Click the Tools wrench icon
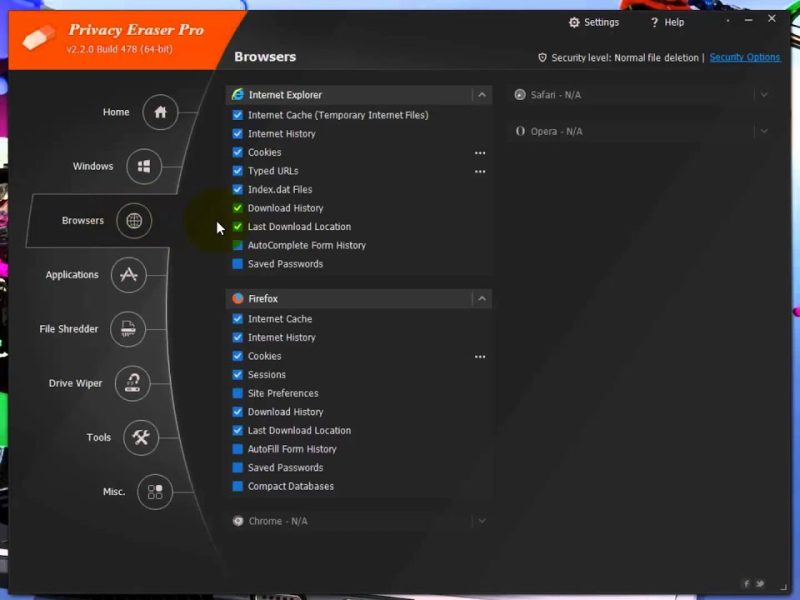The height and width of the screenshot is (600, 800). [141, 437]
